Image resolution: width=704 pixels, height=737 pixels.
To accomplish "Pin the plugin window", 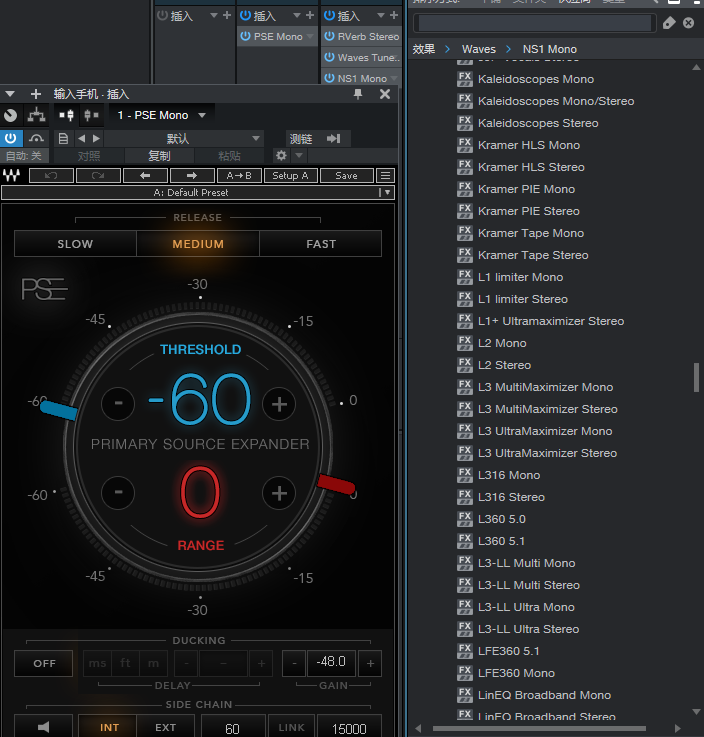I will point(358,94).
